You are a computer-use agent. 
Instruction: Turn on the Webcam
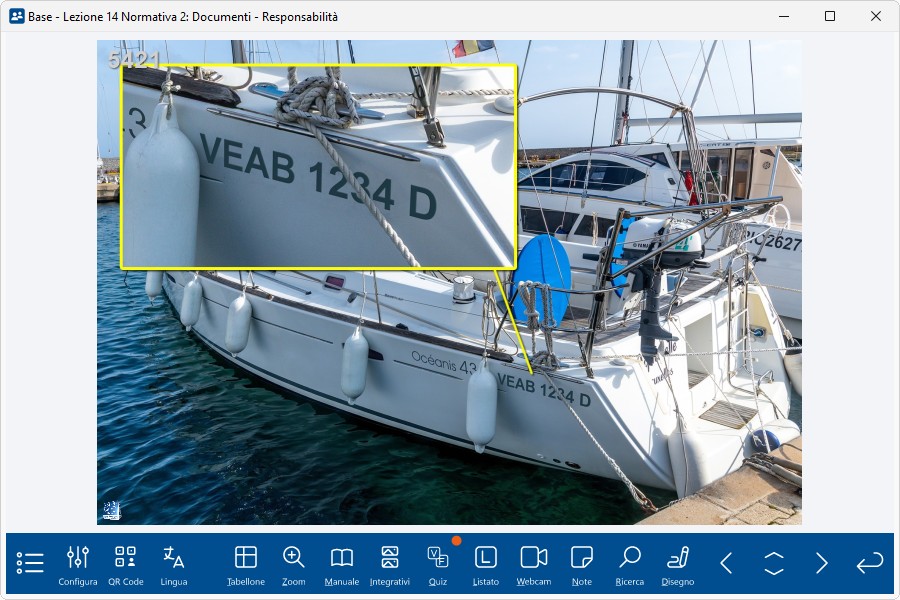pos(534,564)
